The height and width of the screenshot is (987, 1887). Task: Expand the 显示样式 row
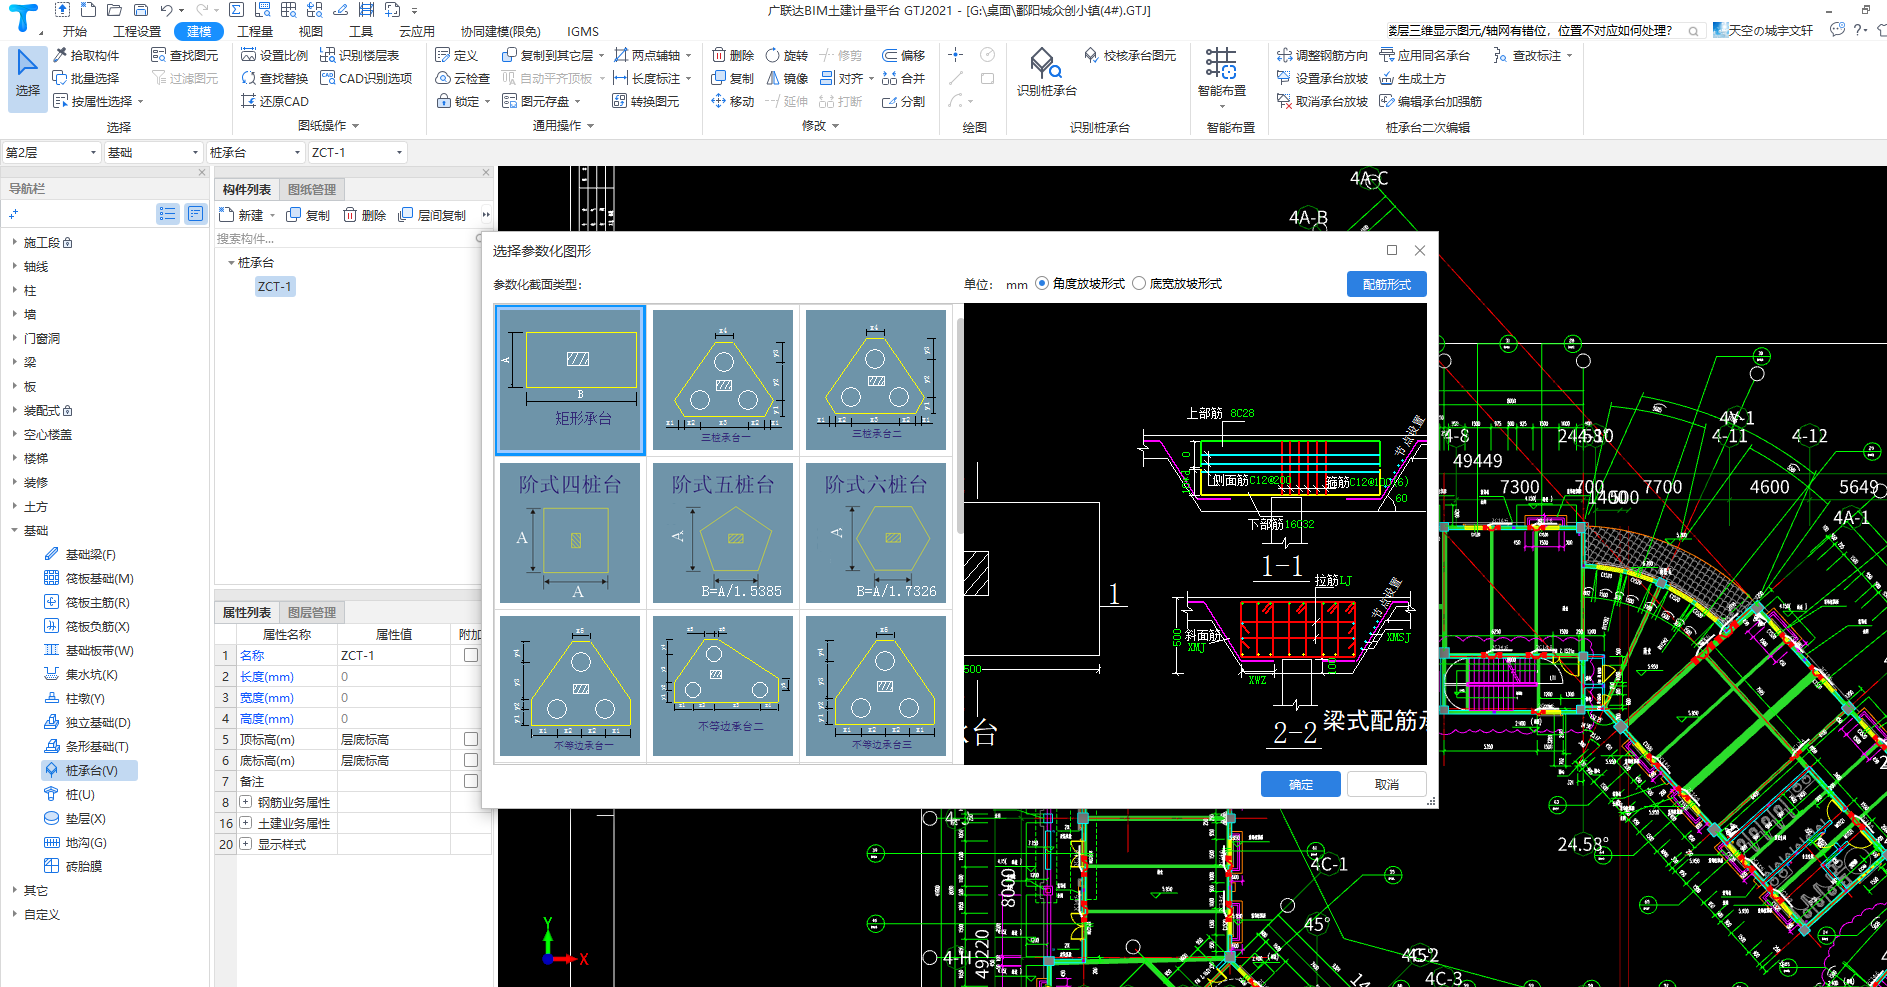point(245,844)
